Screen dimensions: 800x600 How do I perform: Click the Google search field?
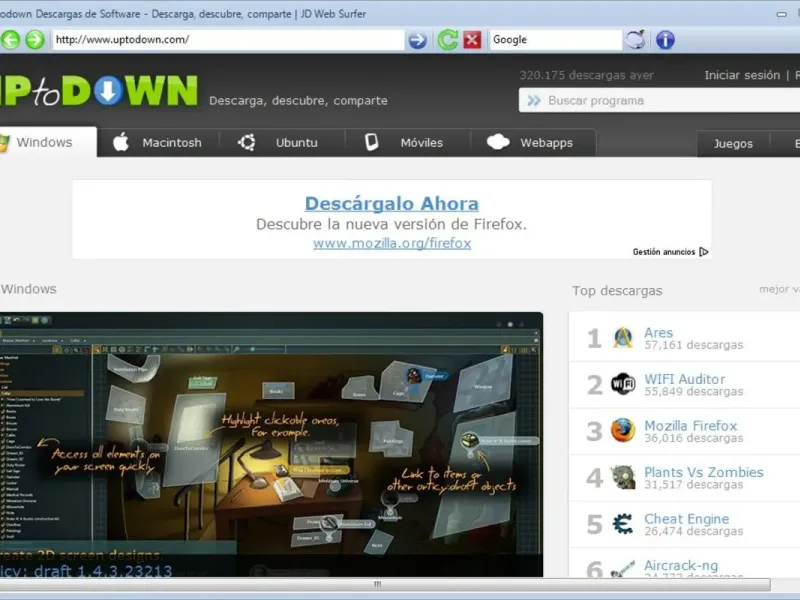(556, 40)
